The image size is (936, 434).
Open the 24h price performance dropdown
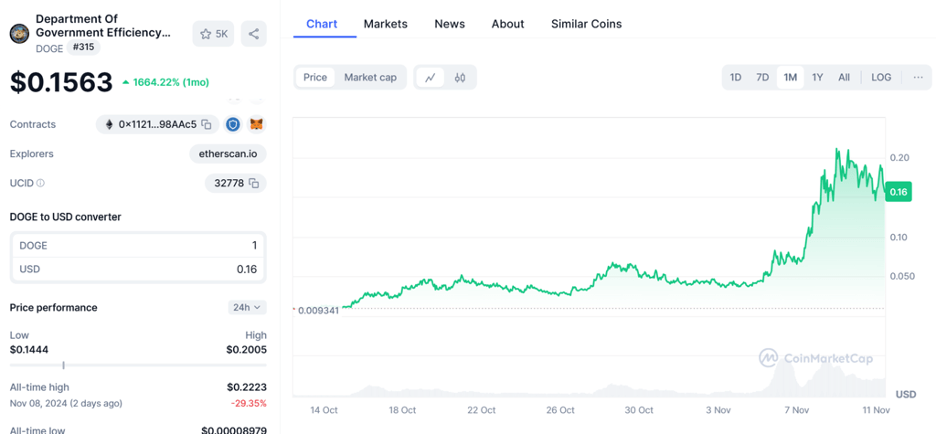tap(246, 308)
